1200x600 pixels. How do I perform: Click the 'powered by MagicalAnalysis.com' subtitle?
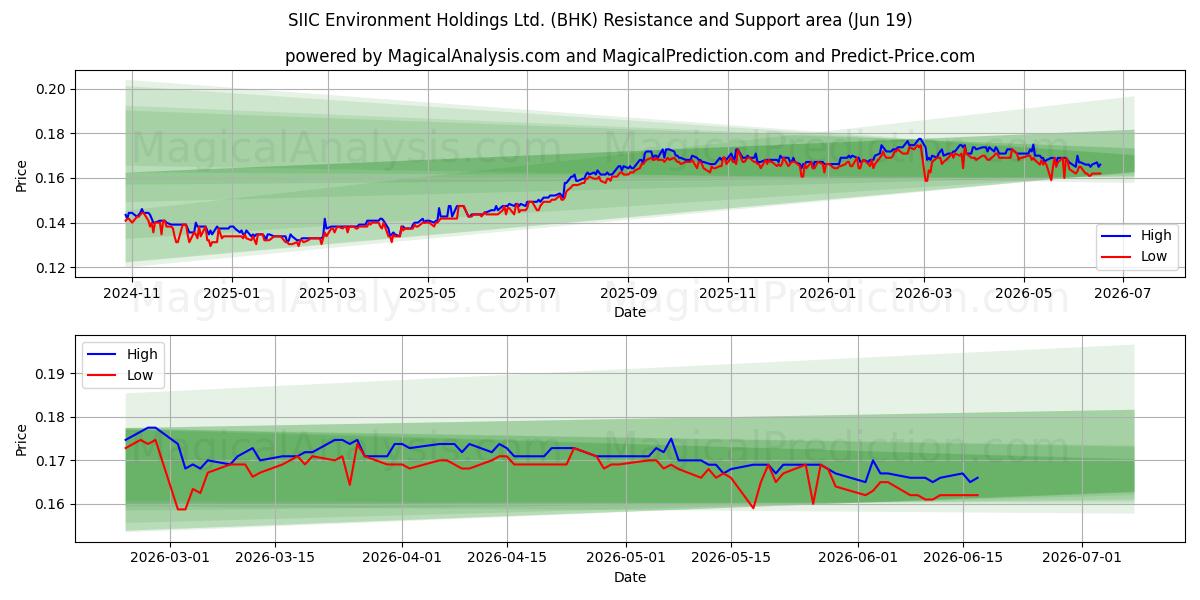tap(629, 56)
